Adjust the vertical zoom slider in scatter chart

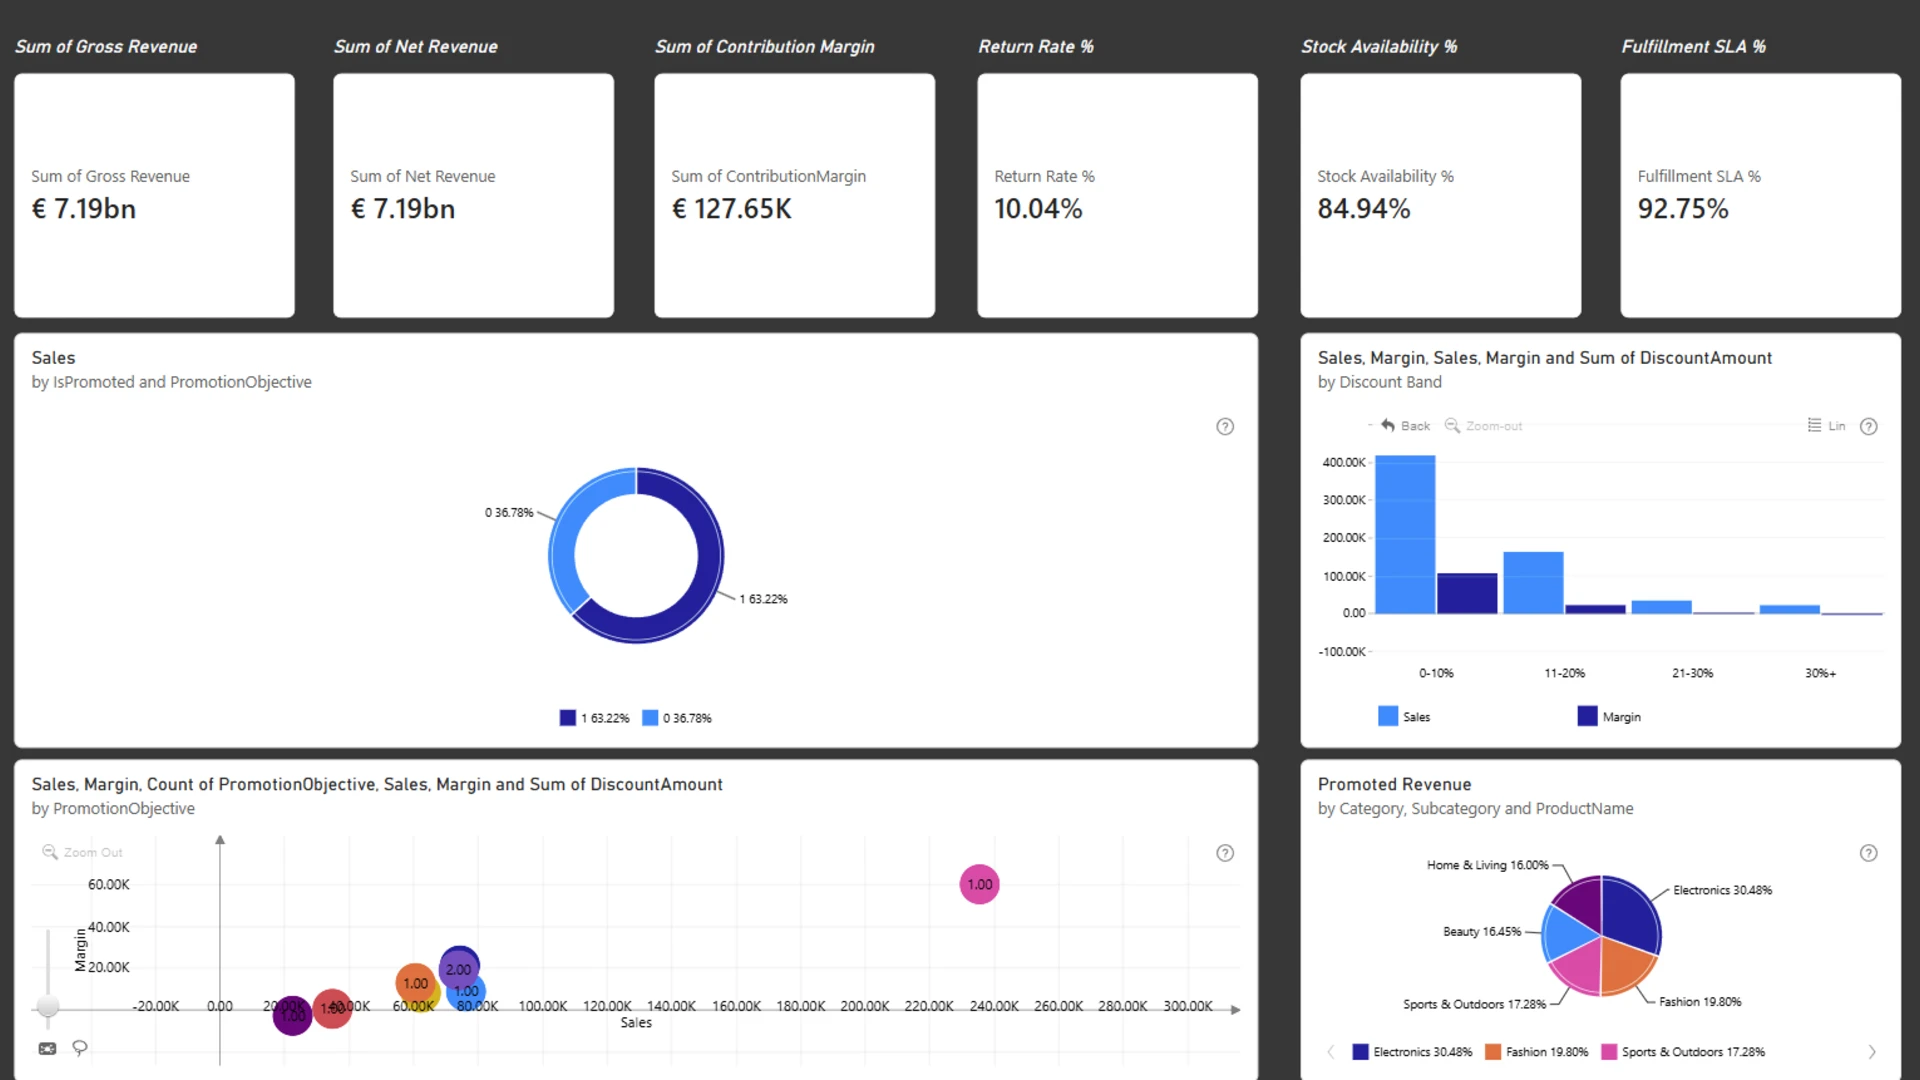click(x=48, y=1006)
